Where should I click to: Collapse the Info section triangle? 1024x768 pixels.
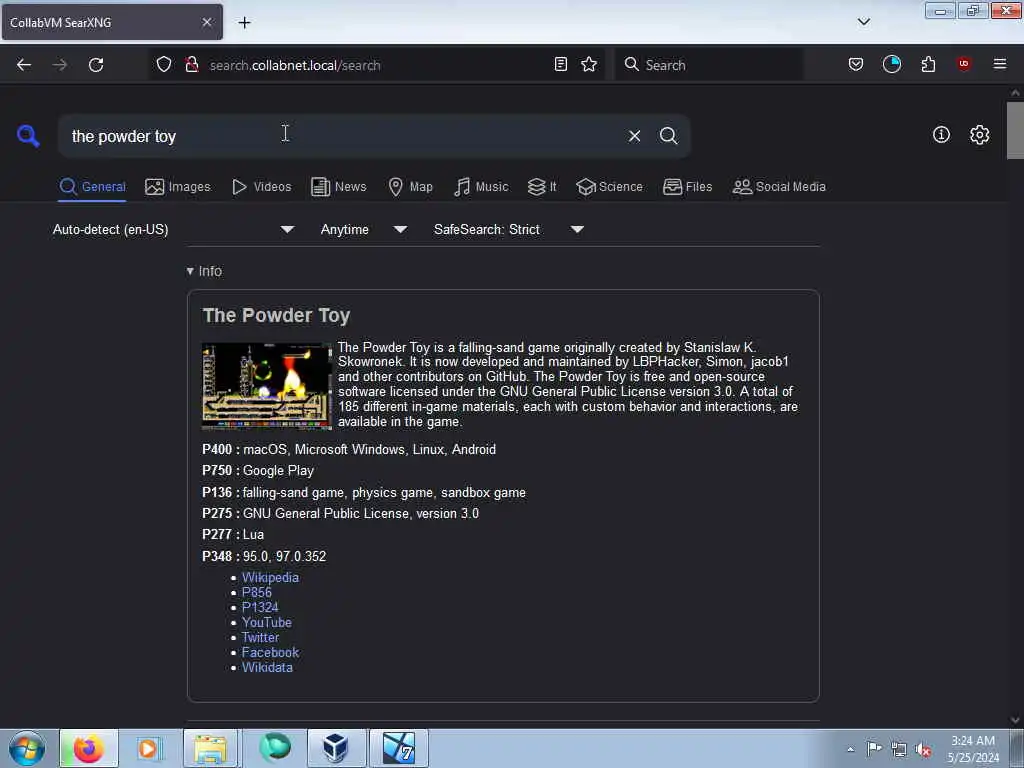pyautogui.click(x=190, y=271)
